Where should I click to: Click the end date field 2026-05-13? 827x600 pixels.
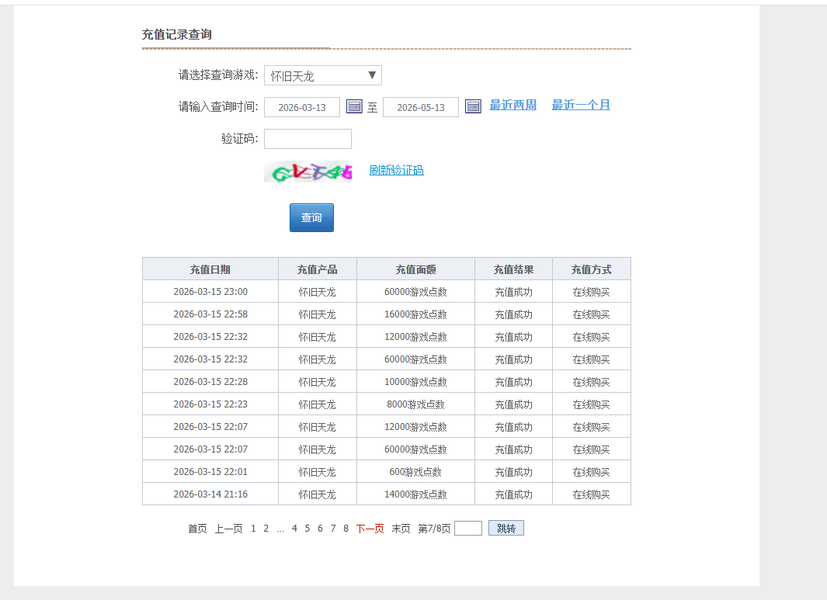(420, 108)
